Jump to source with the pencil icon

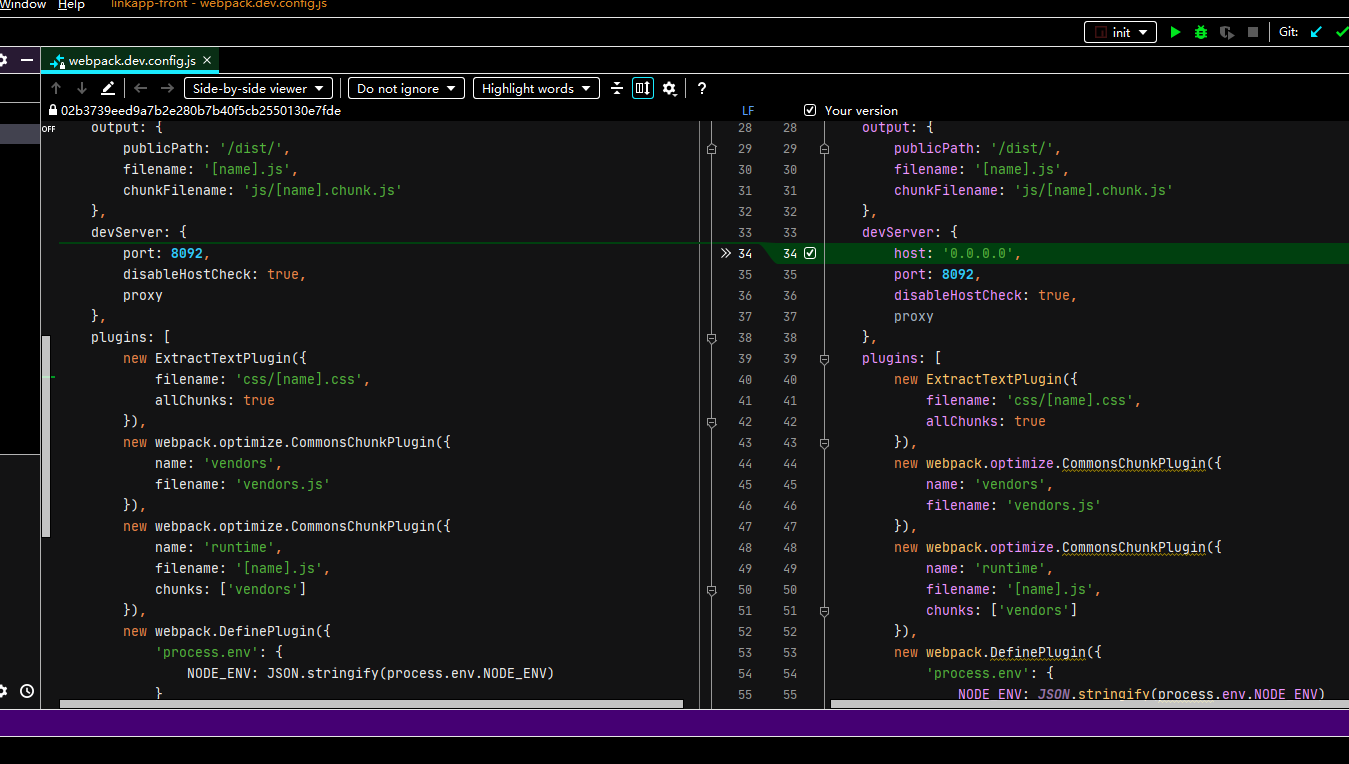pyautogui.click(x=108, y=88)
